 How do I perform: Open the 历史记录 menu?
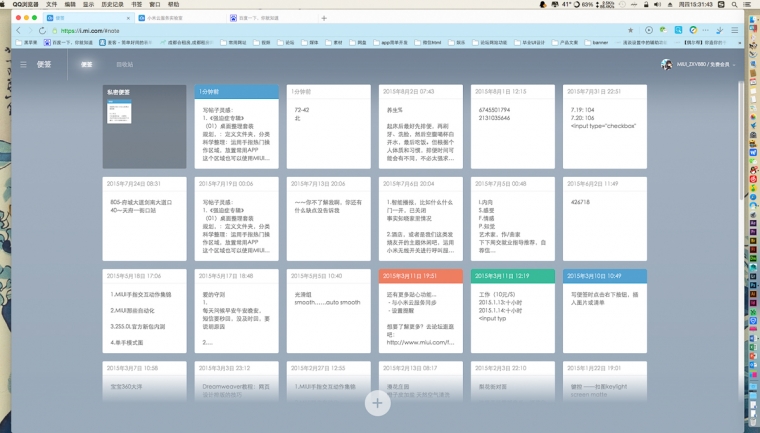tap(112, 4)
